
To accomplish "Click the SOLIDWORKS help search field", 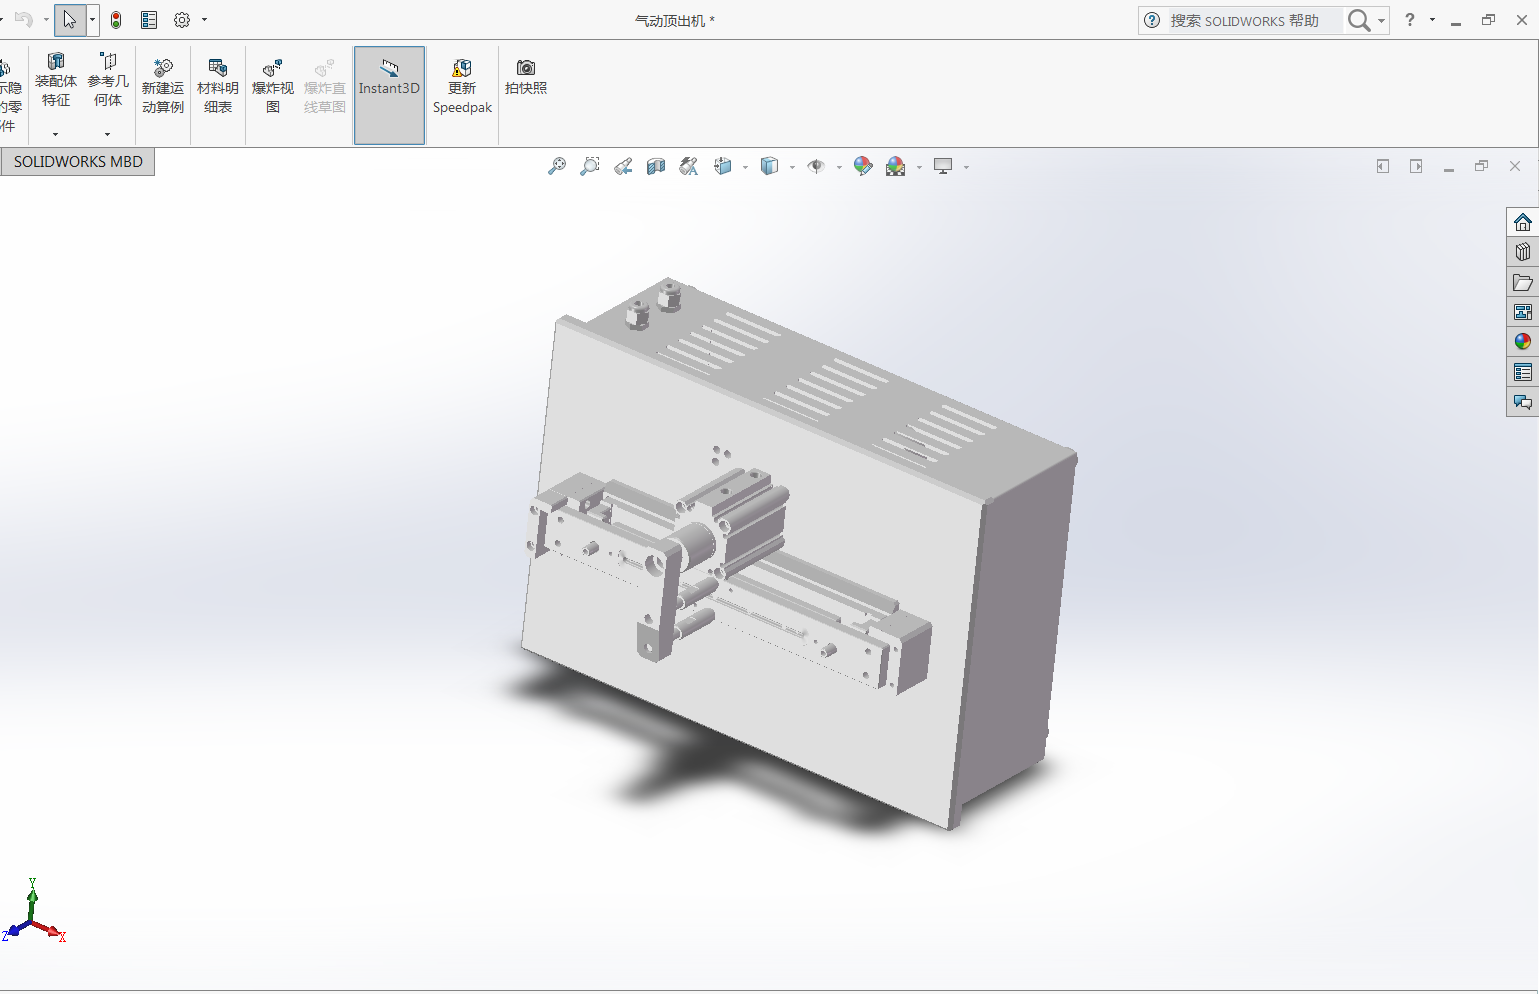I will 1253,21.
